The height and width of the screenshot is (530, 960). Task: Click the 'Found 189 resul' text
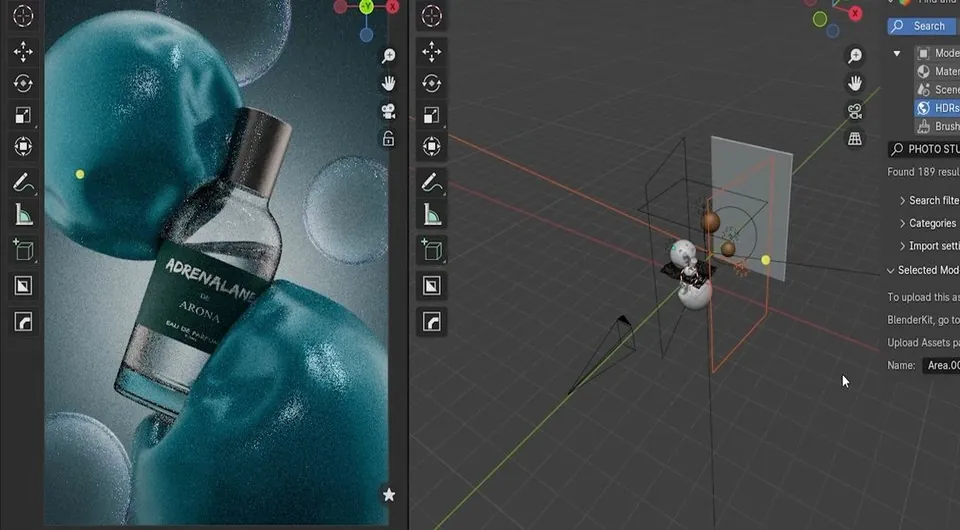tap(923, 172)
